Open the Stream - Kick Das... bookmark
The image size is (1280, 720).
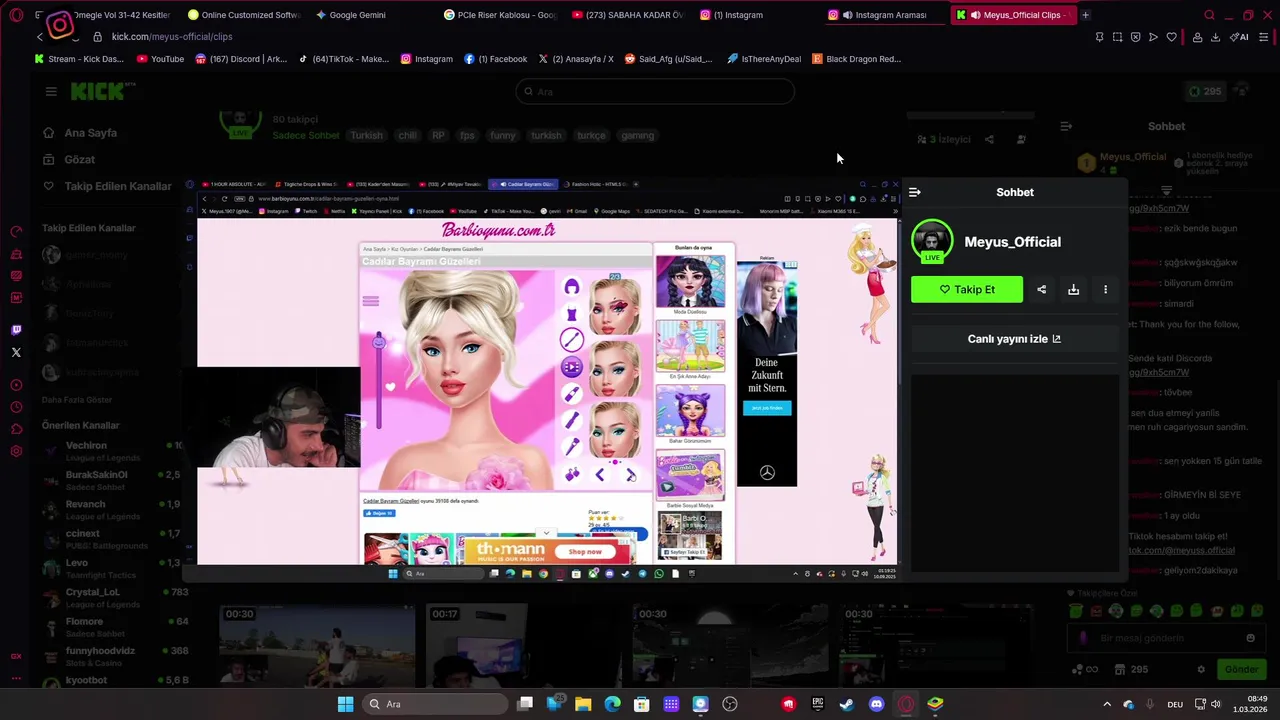(x=79, y=59)
